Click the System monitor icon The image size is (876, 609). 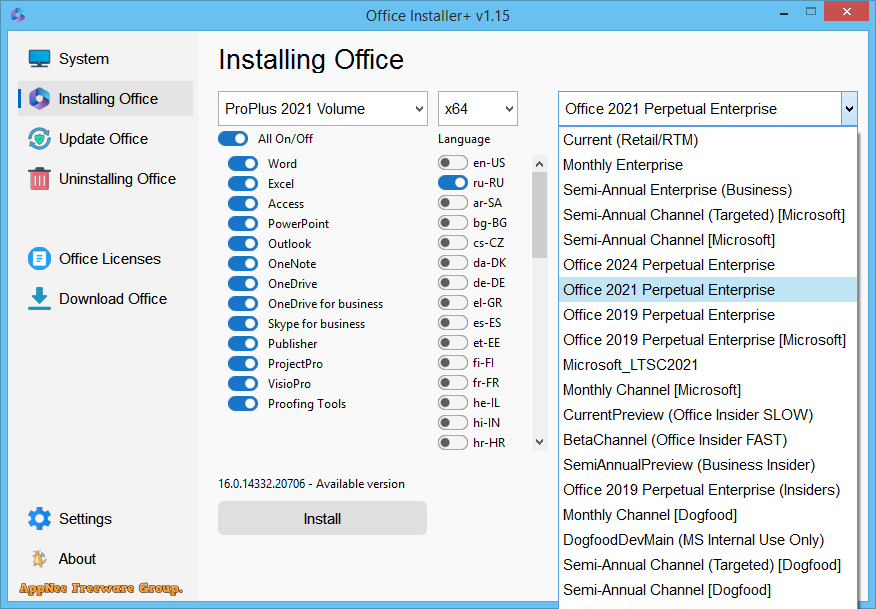[x=39, y=59]
